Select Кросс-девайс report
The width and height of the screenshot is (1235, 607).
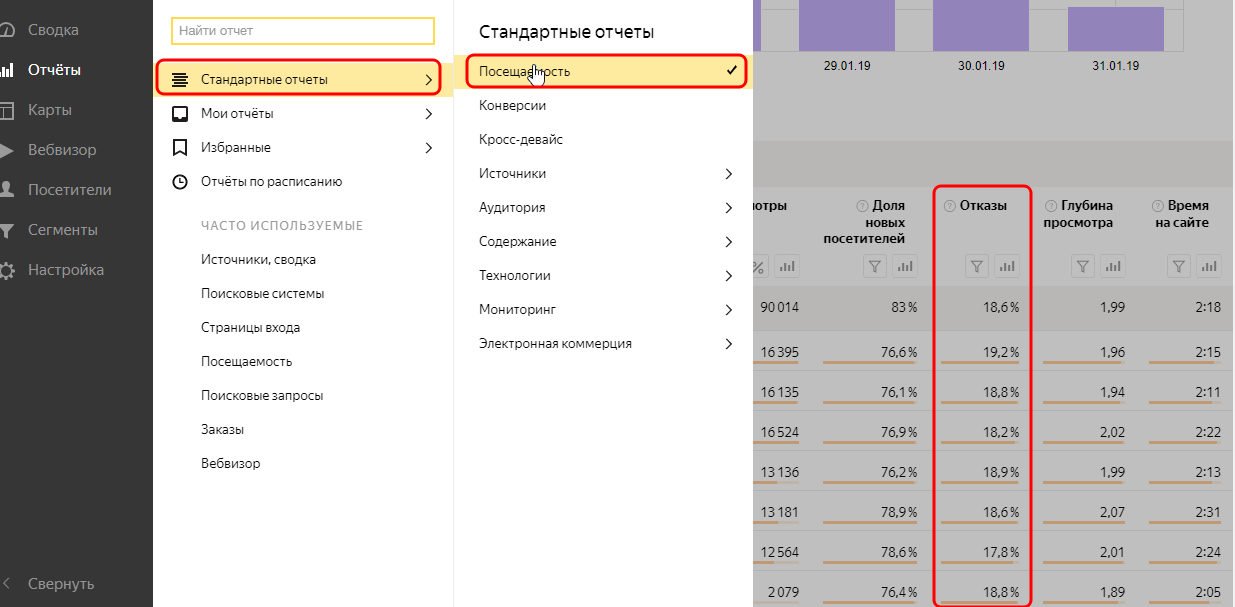(x=521, y=140)
